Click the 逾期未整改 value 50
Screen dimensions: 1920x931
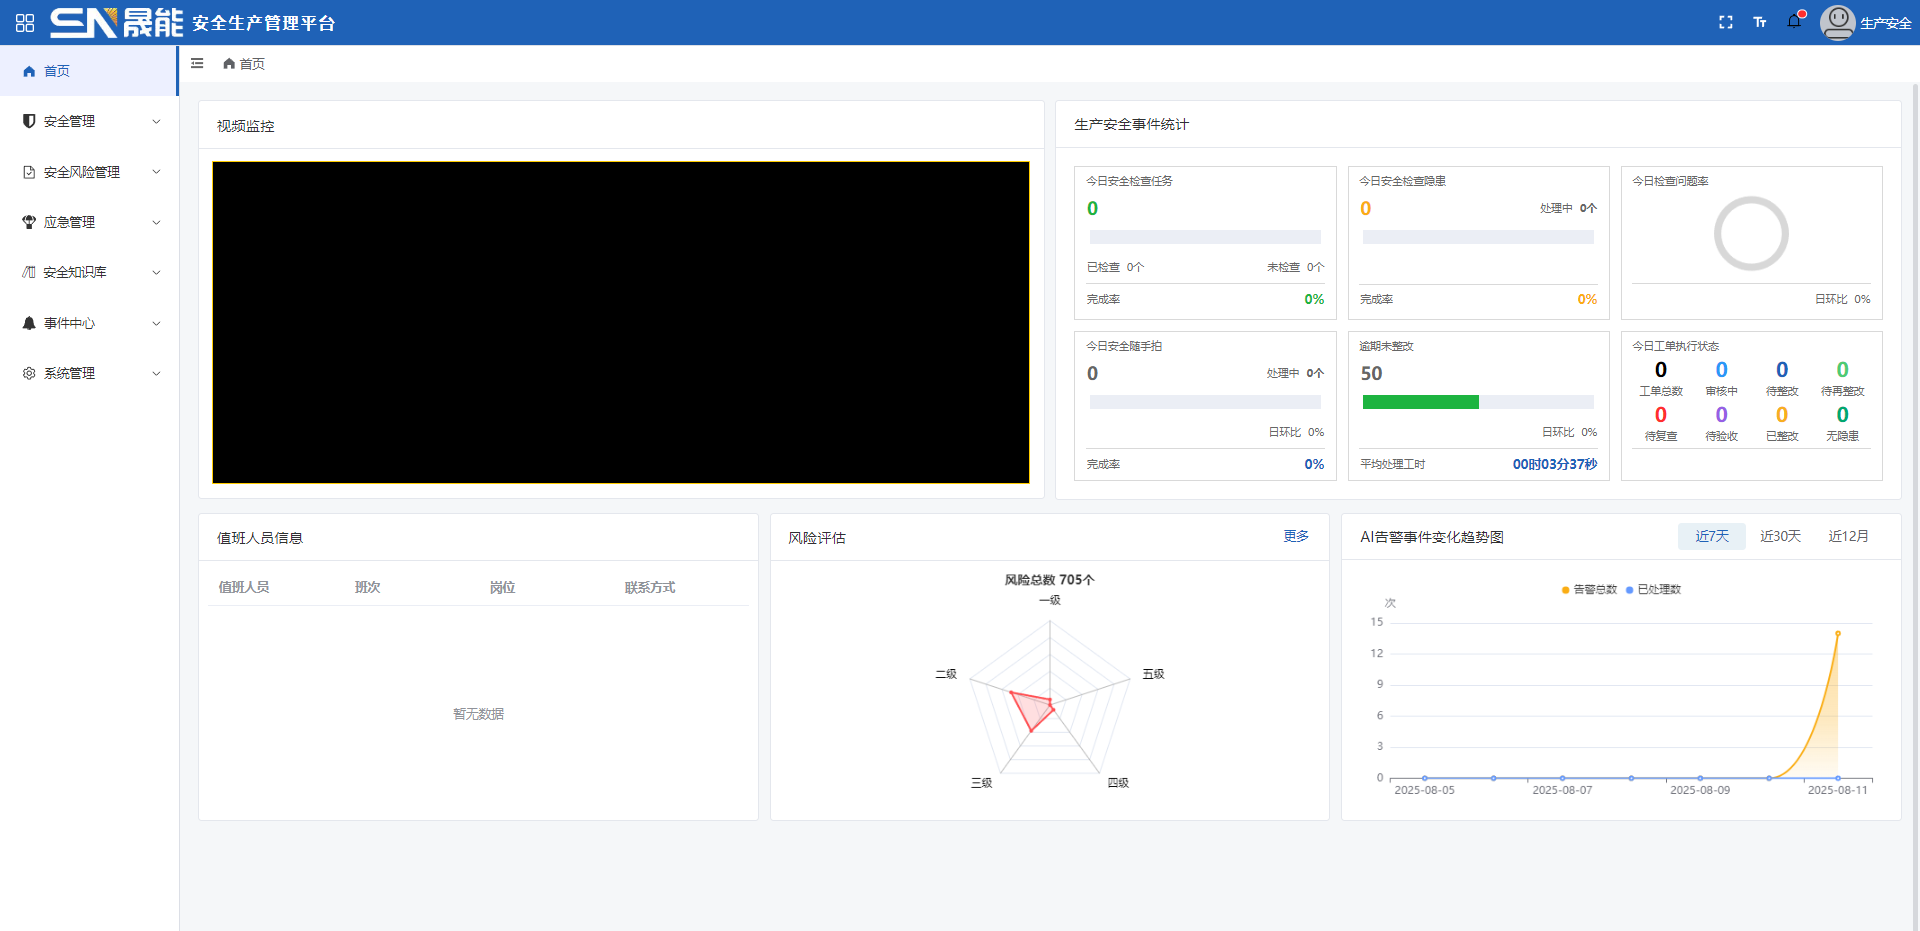[x=1371, y=373]
